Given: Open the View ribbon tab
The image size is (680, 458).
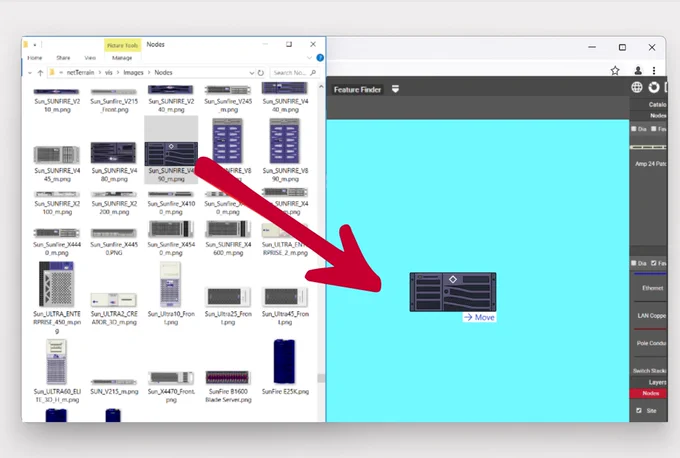Looking at the screenshot, I should pos(90,58).
